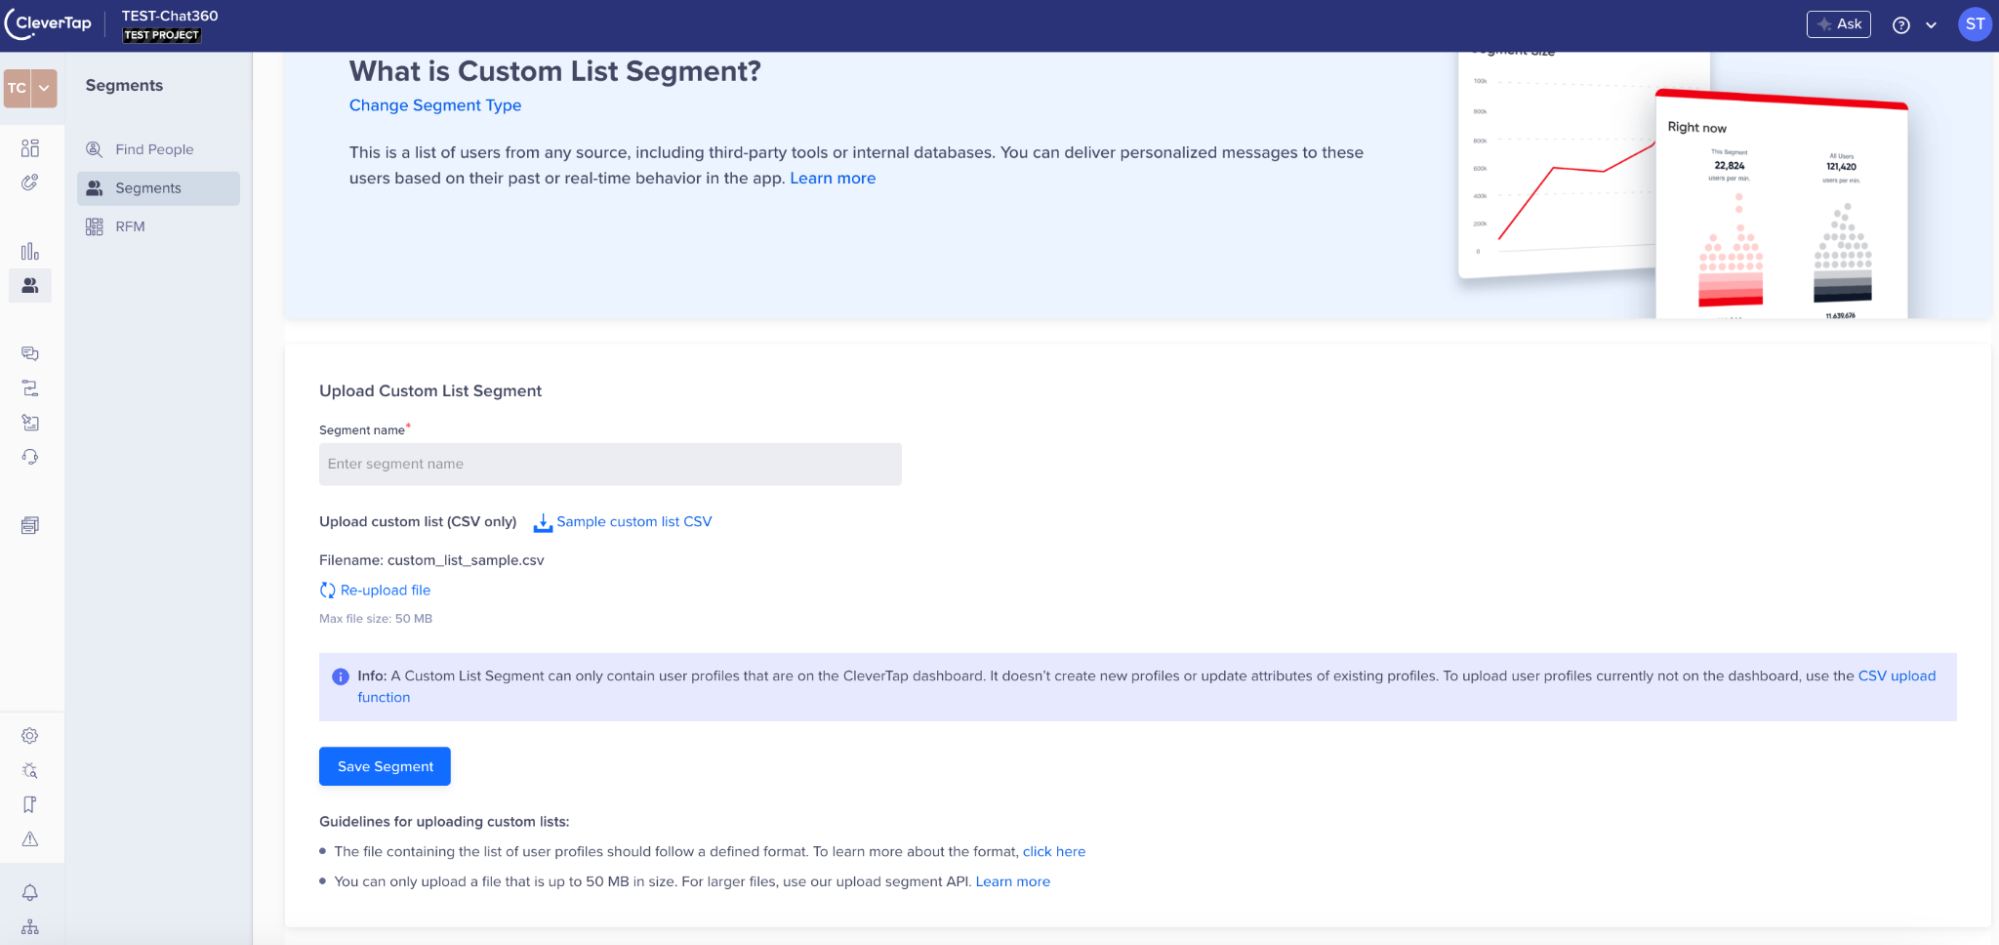Open the dashboards (boards) icon in sidebar
The image size is (1999, 945).
click(30, 148)
